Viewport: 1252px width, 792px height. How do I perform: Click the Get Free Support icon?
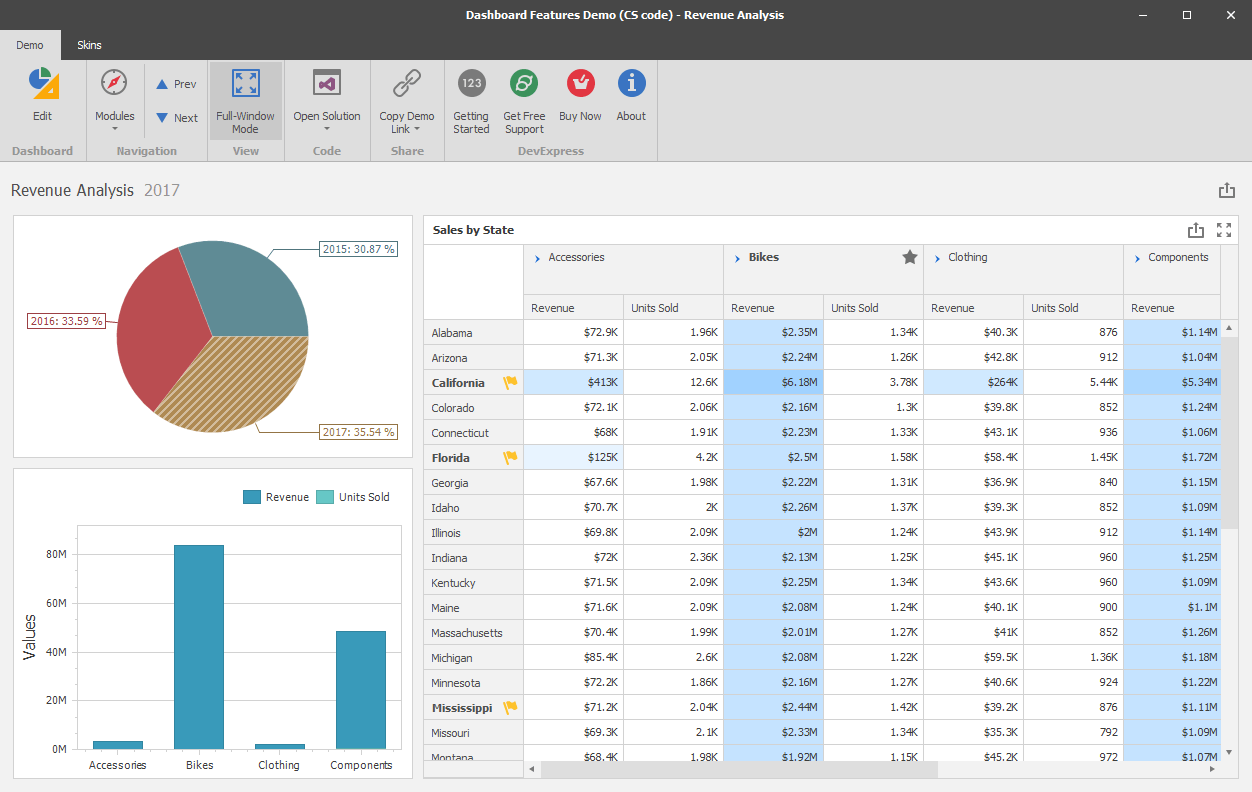(524, 84)
